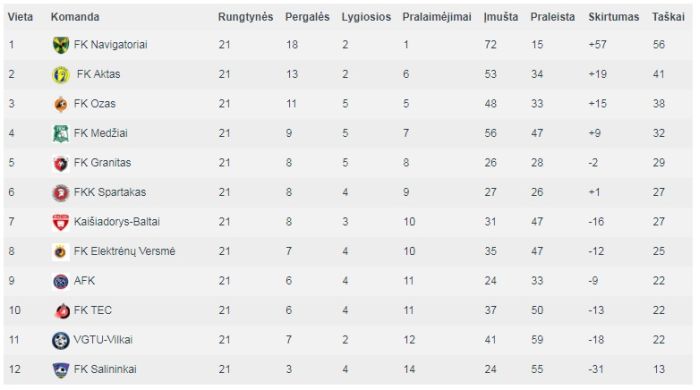Click the Komanda column header

(75, 17)
